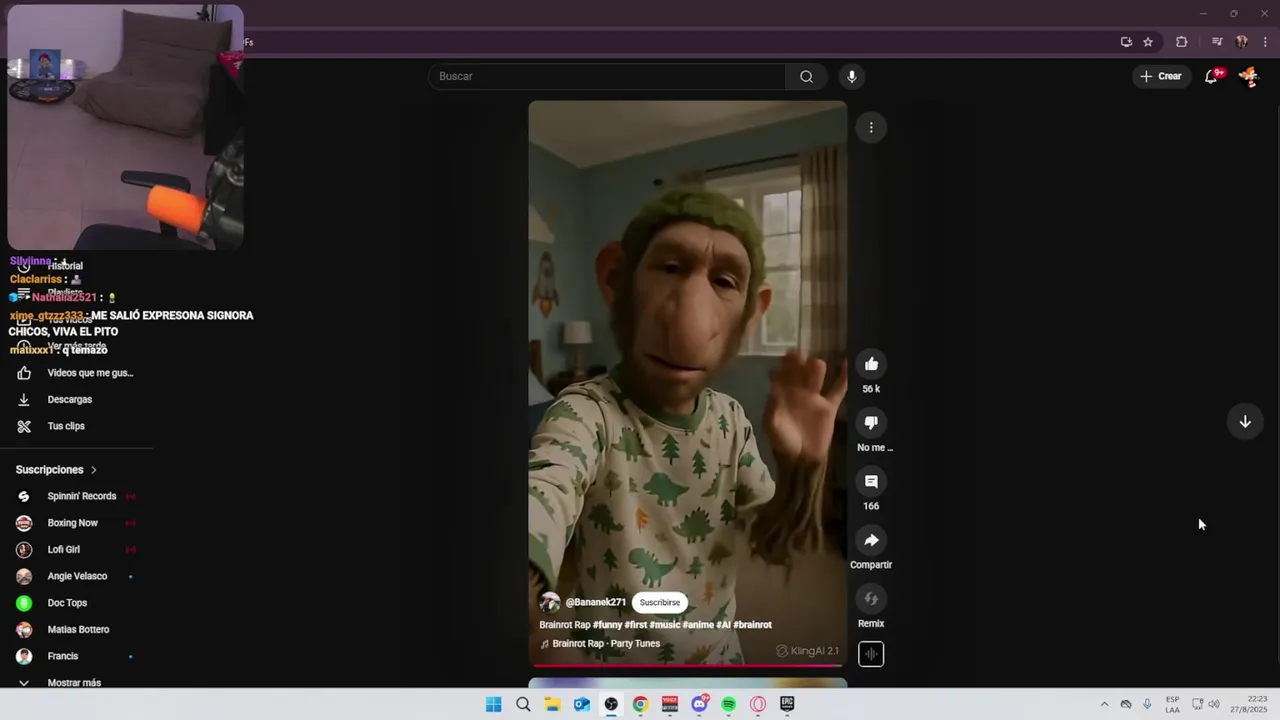Open taskbar search magnifier
The height and width of the screenshot is (720, 1280).
(523, 704)
